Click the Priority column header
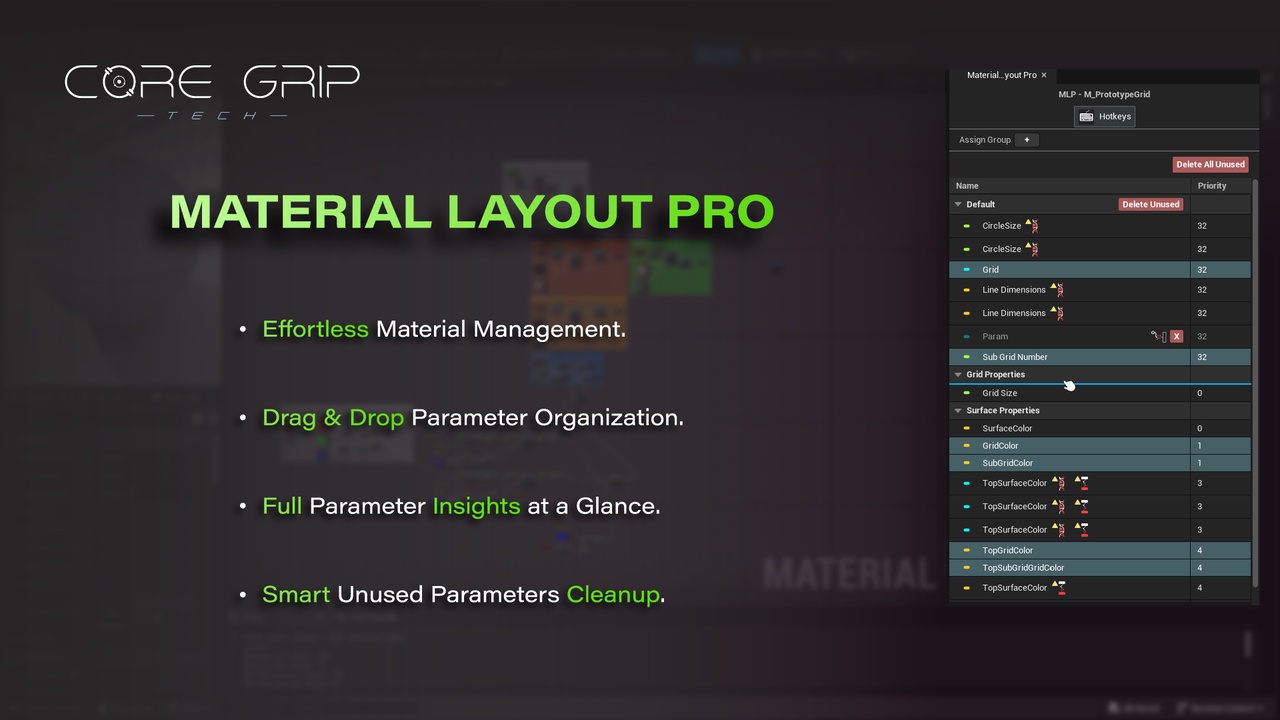Viewport: 1280px width, 720px height. [x=1221, y=186]
